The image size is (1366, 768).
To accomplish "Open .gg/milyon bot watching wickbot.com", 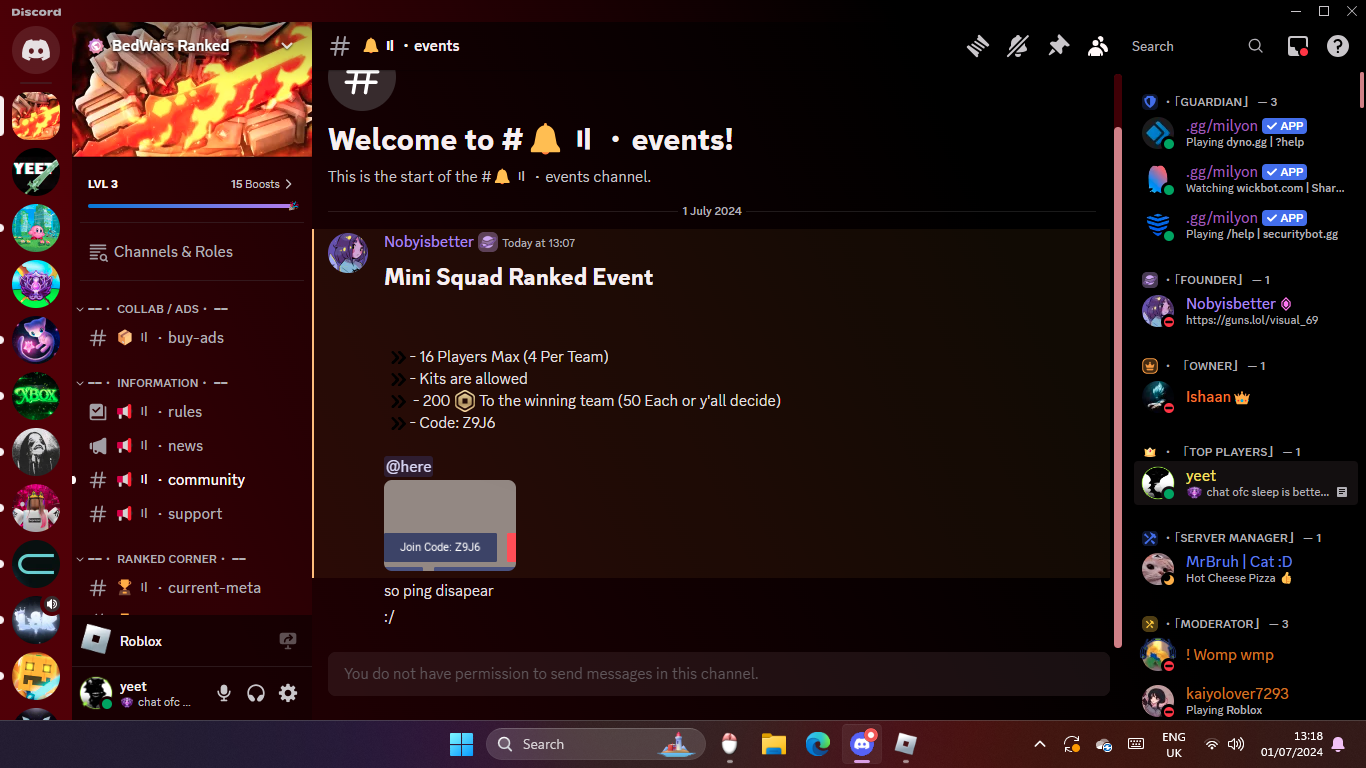I will point(1246,179).
